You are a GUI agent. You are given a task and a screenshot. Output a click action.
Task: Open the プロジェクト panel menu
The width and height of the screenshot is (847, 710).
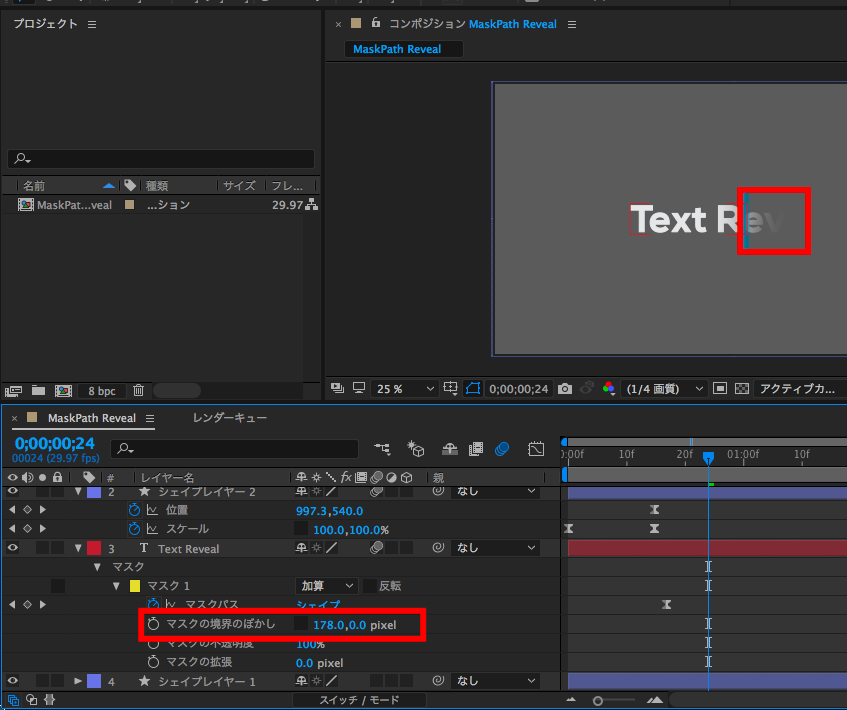click(92, 24)
